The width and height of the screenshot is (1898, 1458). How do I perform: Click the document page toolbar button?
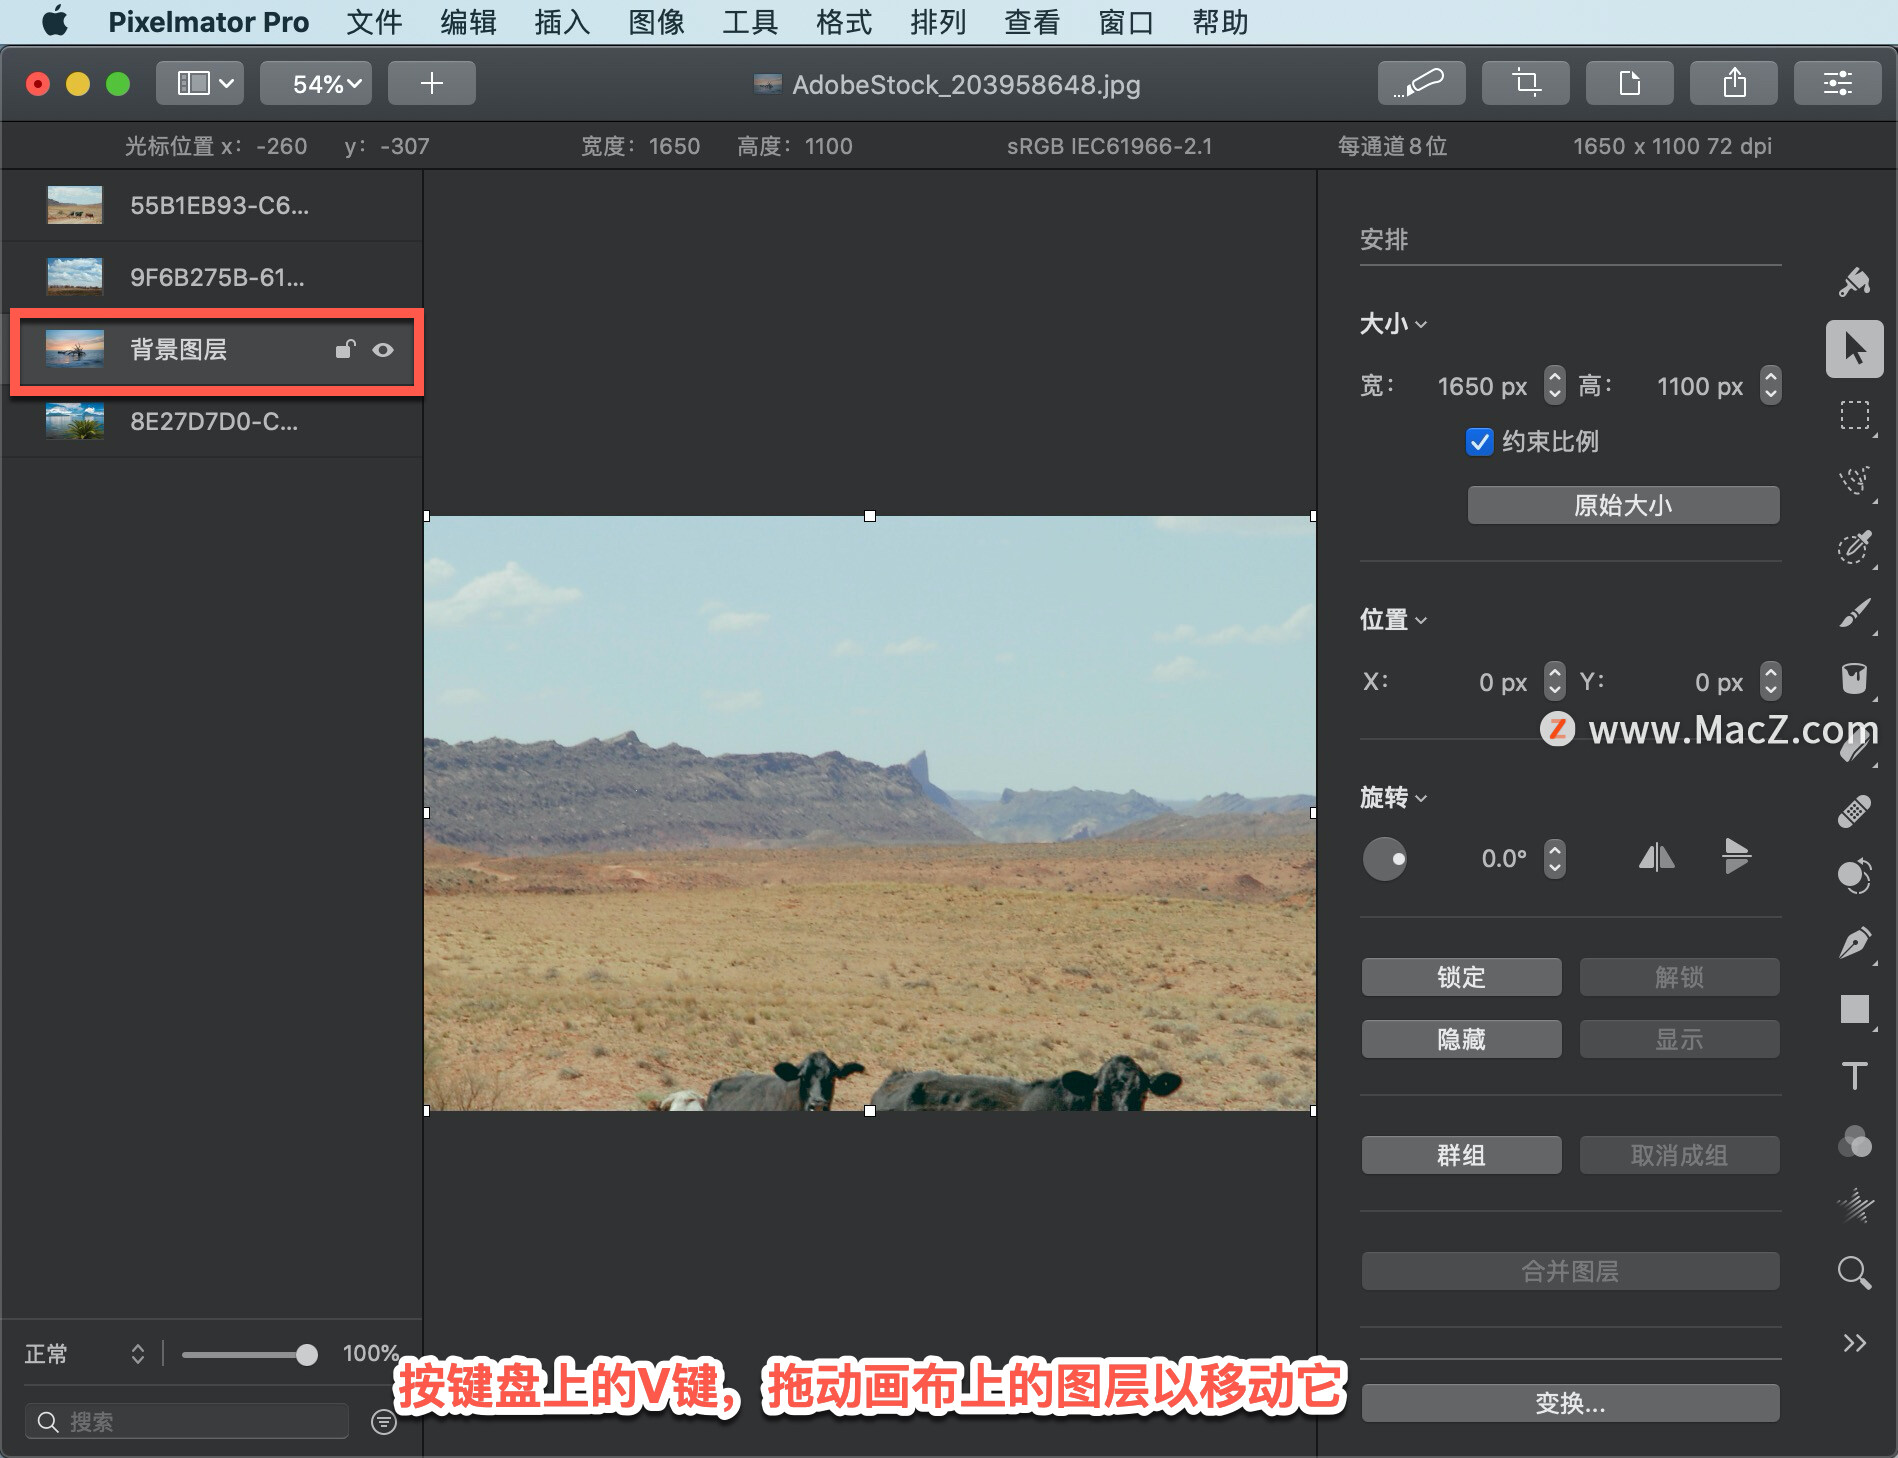point(1629,83)
